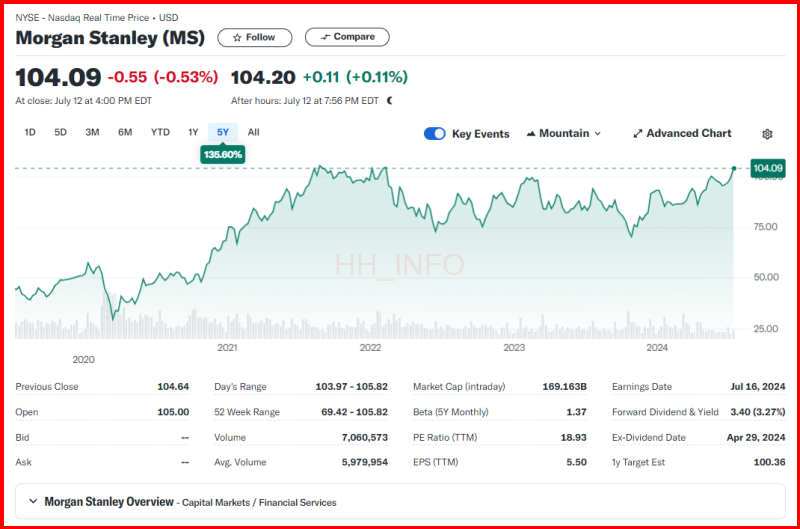Click the Earnings Date value Jul 16, 2024
The height and width of the screenshot is (529, 800).
coord(758,387)
